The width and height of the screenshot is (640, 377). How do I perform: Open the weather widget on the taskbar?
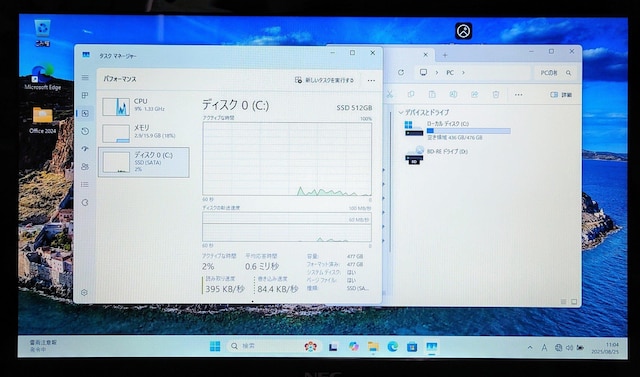point(43,346)
